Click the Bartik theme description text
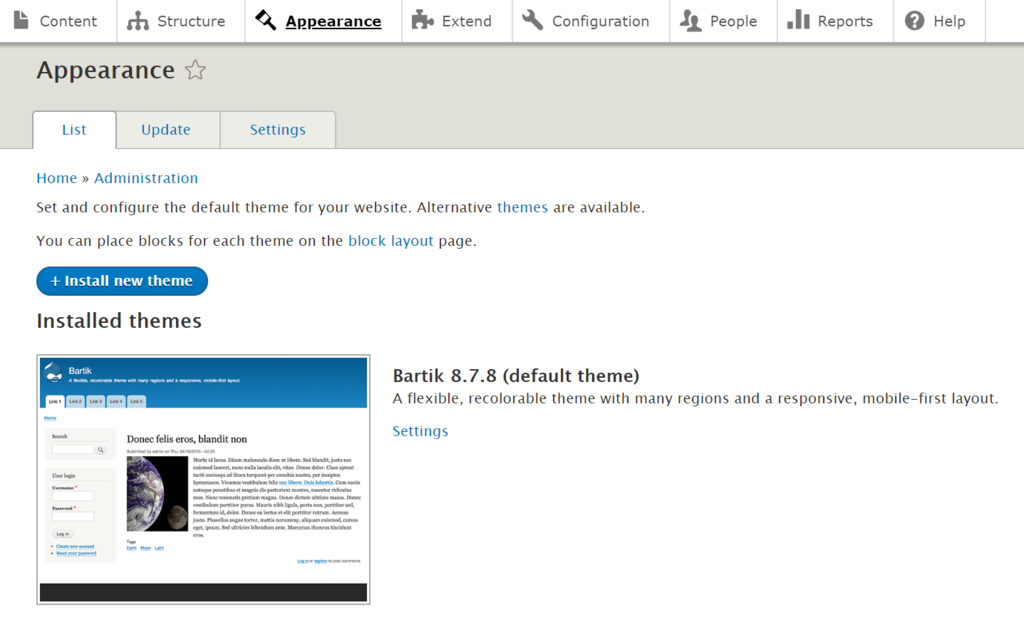1024x625 pixels. [696, 398]
